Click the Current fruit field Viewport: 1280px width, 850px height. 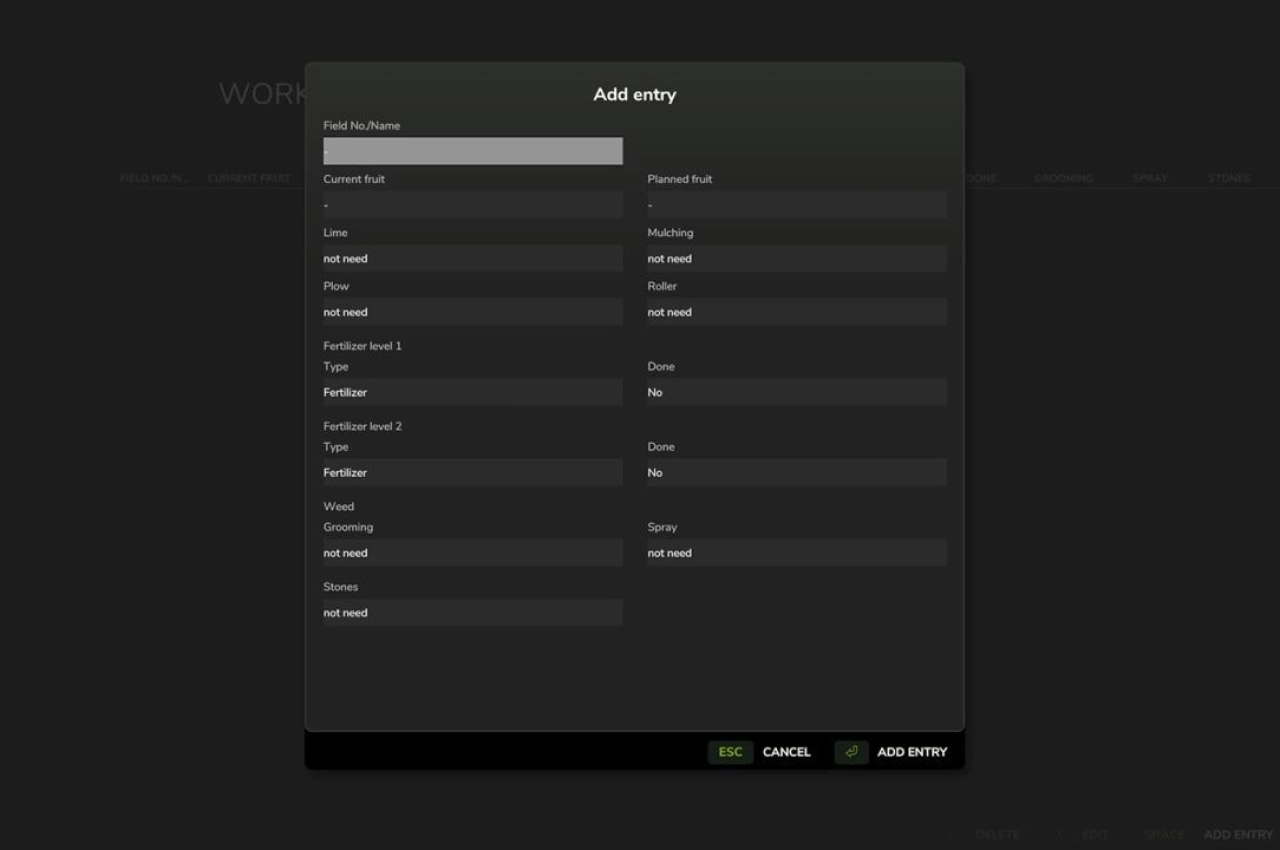[x=472, y=205]
